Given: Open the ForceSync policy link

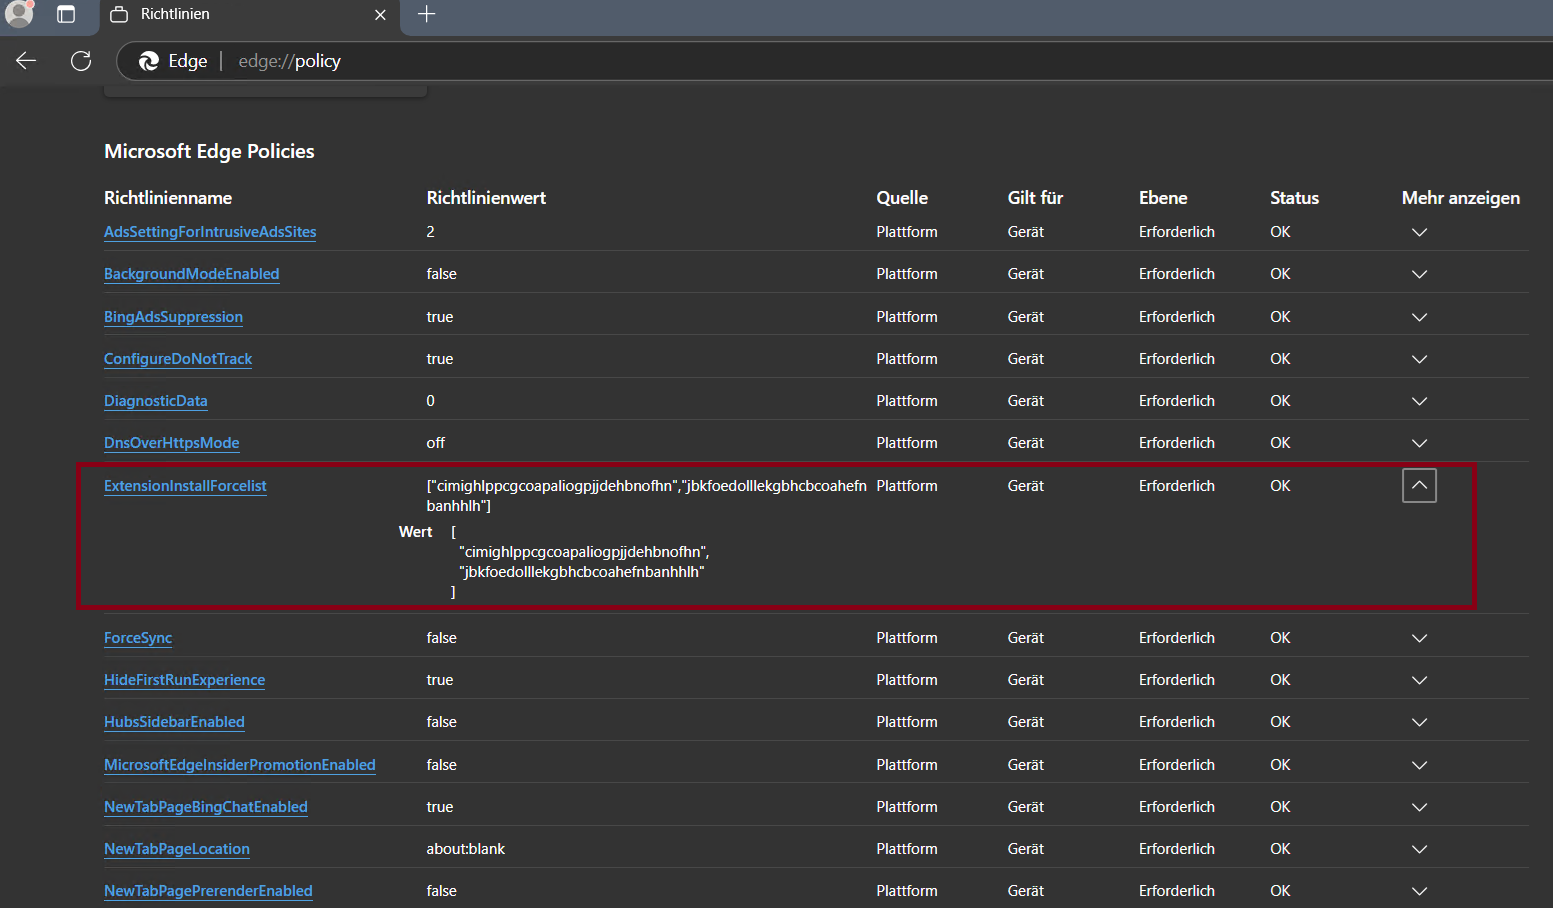Looking at the screenshot, I should 138,638.
